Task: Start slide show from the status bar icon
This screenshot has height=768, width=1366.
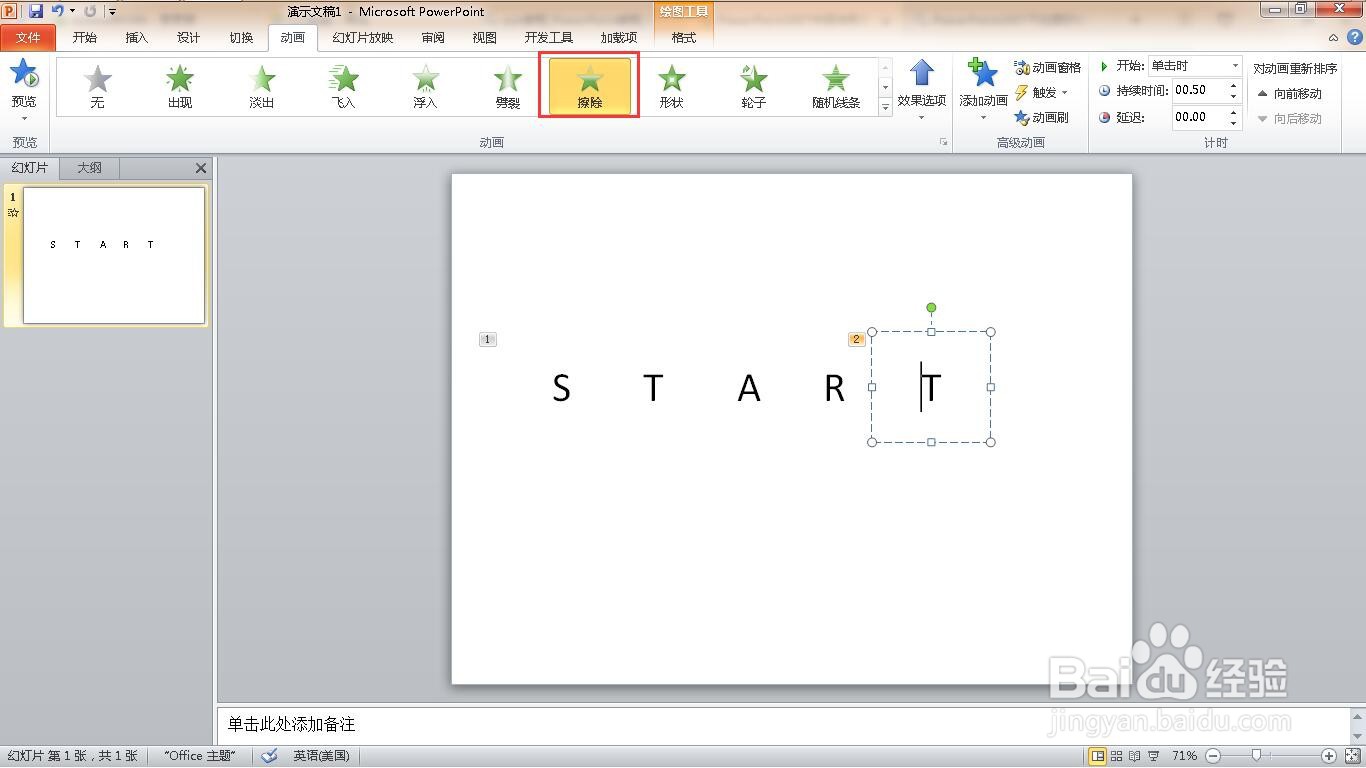Action: point(1154,756)
